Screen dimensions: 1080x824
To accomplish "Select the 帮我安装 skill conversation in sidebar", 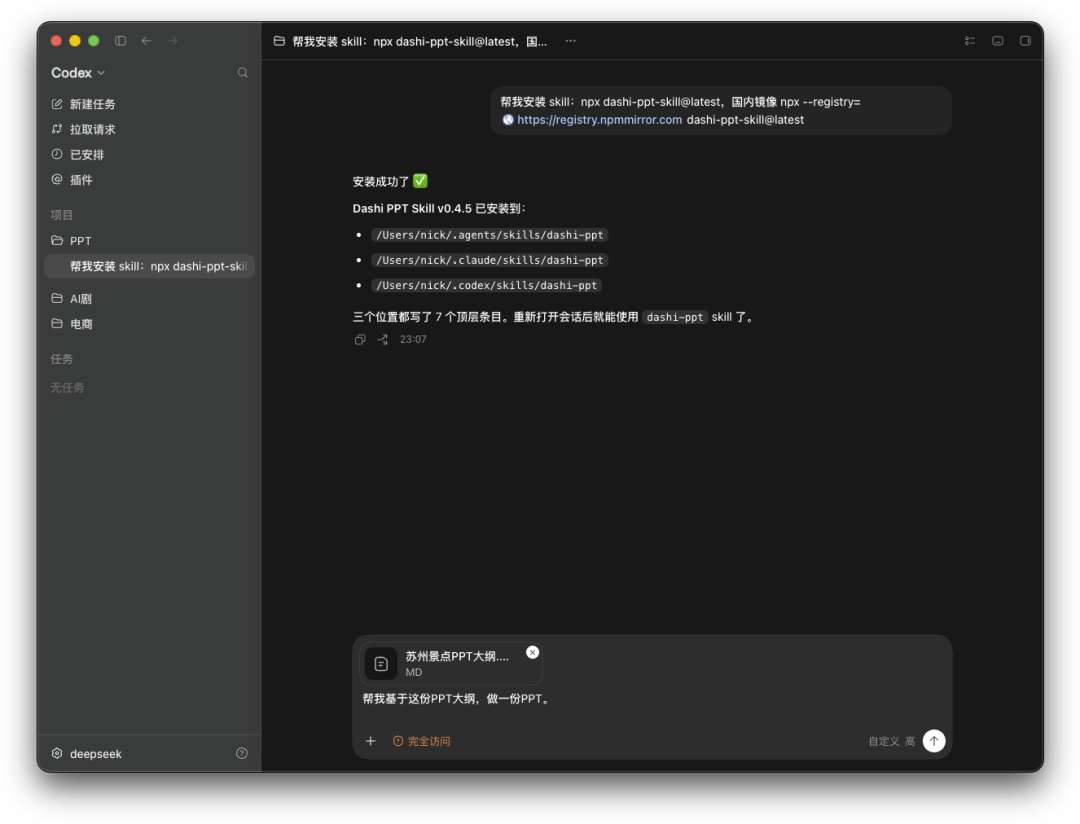I will click(149, 266).
